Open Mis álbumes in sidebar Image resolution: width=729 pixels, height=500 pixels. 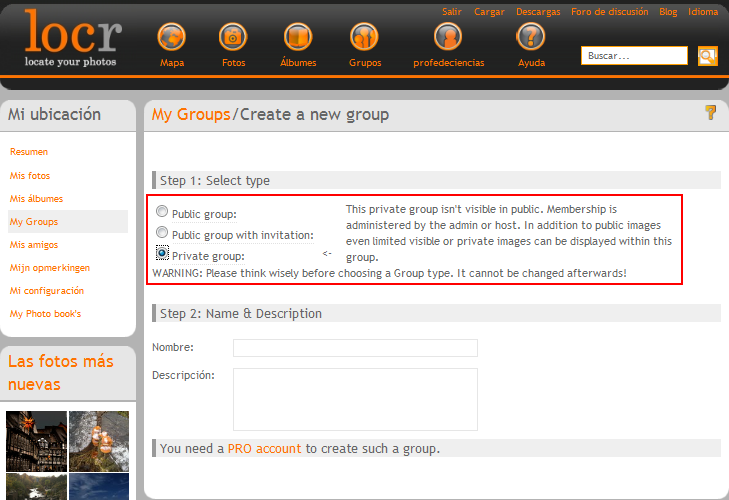(x=36, y=199)
